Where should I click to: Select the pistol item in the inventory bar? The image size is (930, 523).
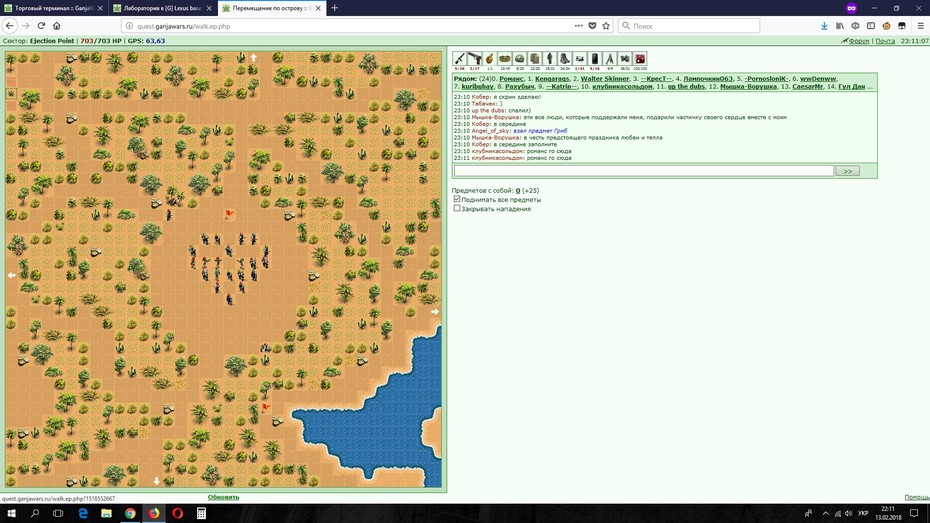(x=474, y=59)
